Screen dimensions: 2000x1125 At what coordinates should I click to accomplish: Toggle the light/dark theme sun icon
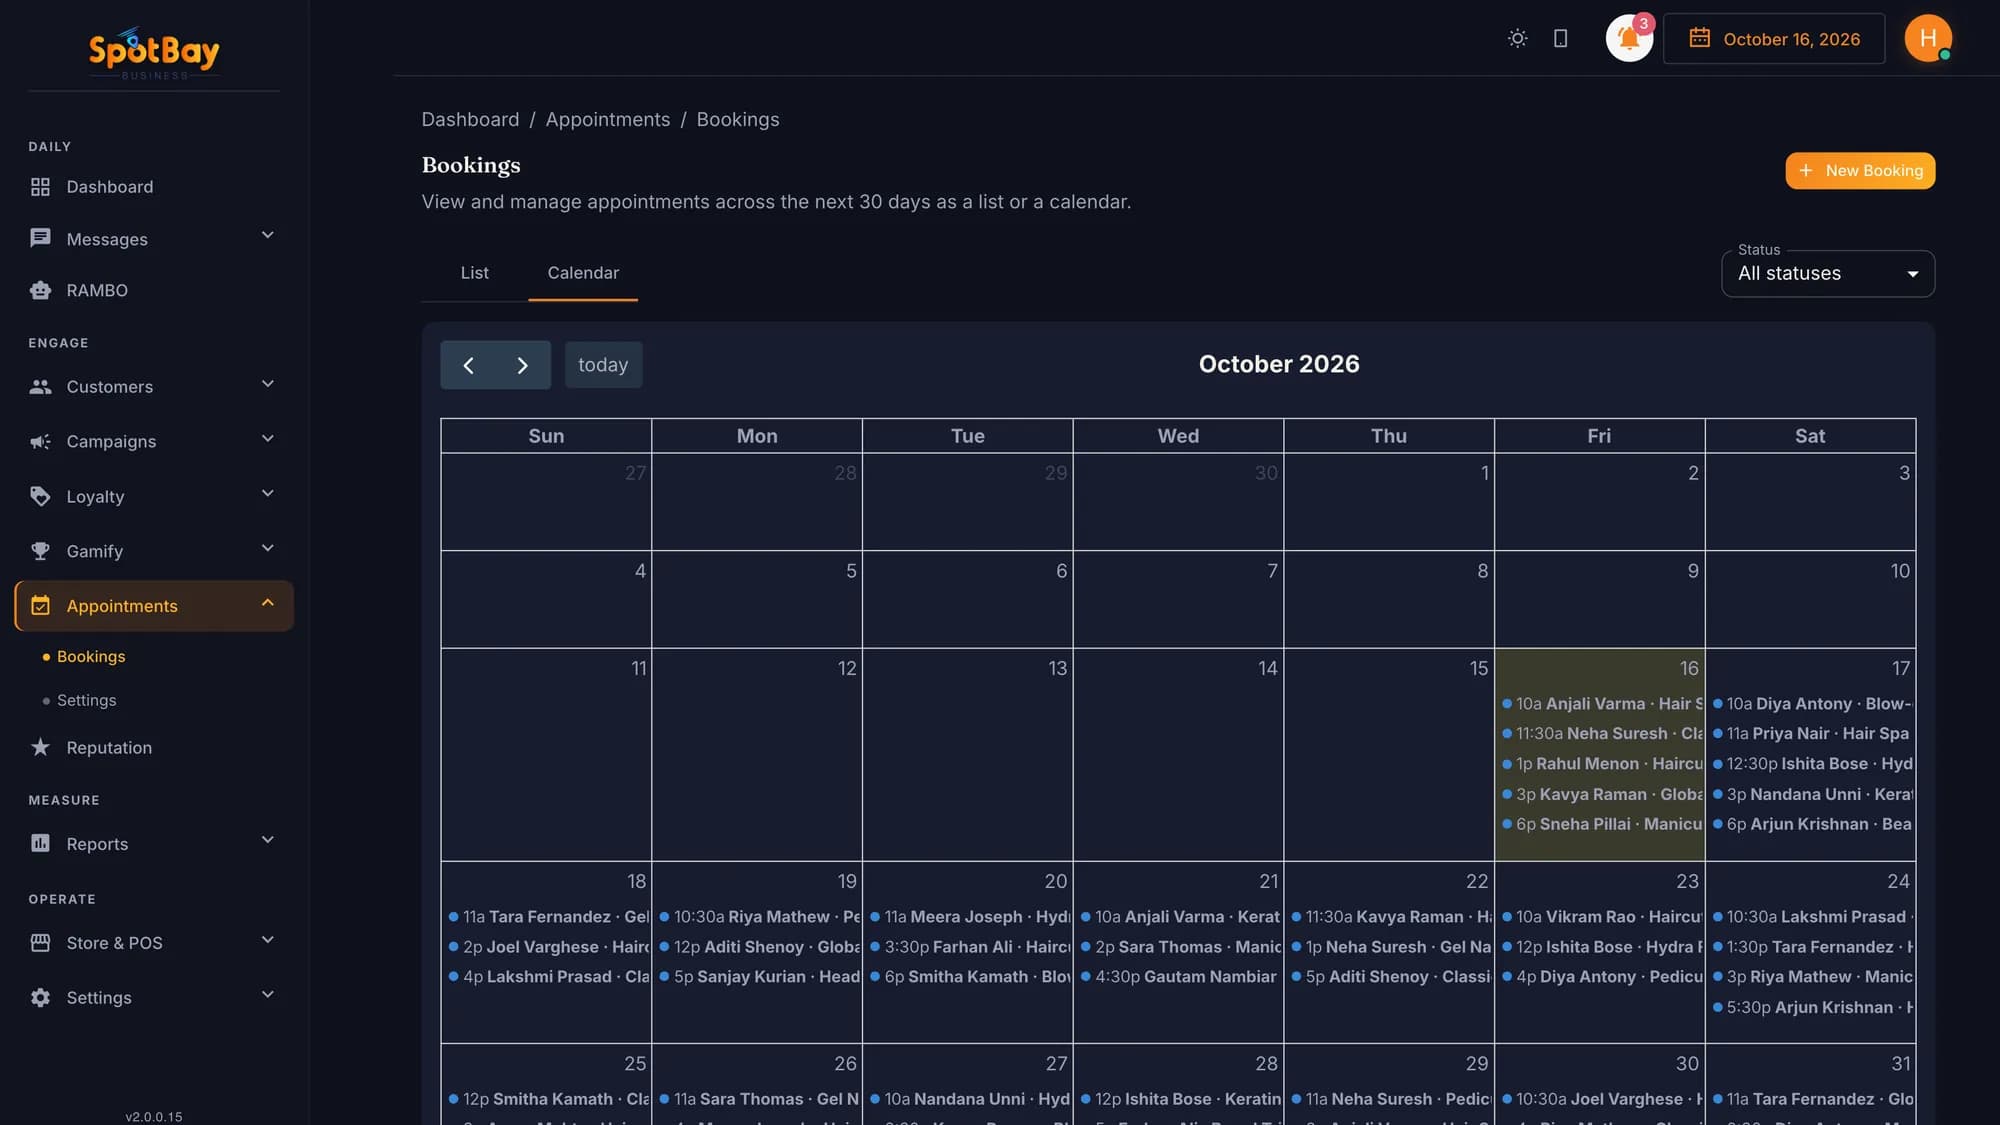[1517, 38]
